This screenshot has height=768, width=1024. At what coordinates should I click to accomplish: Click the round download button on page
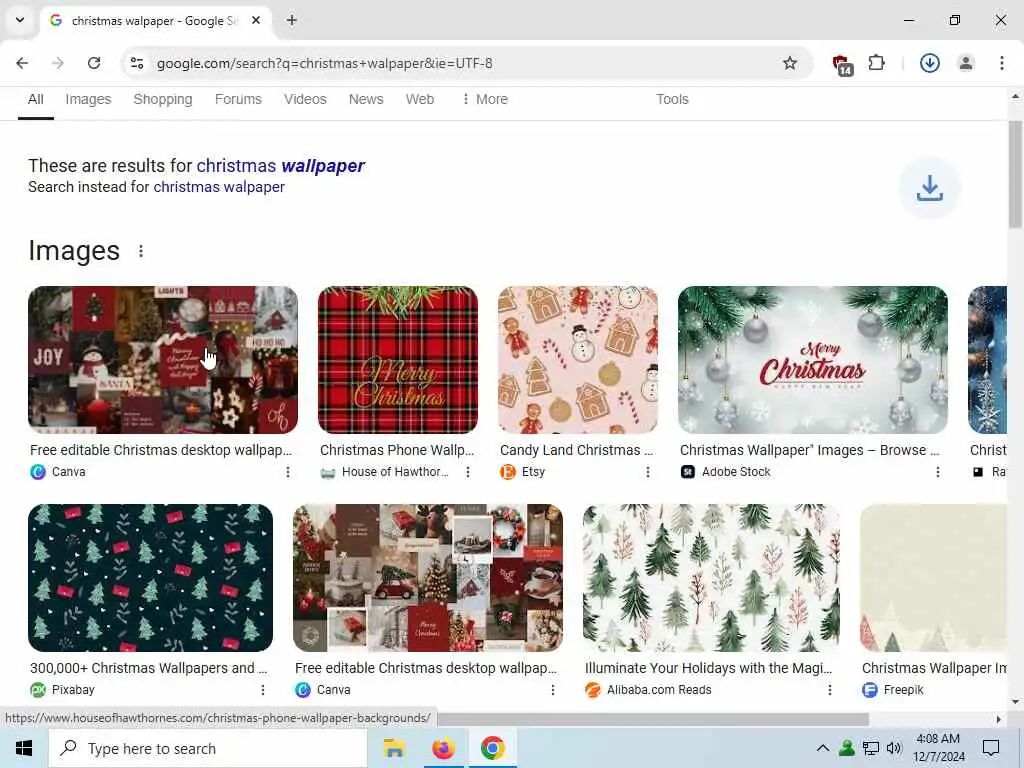pos(930,188)
